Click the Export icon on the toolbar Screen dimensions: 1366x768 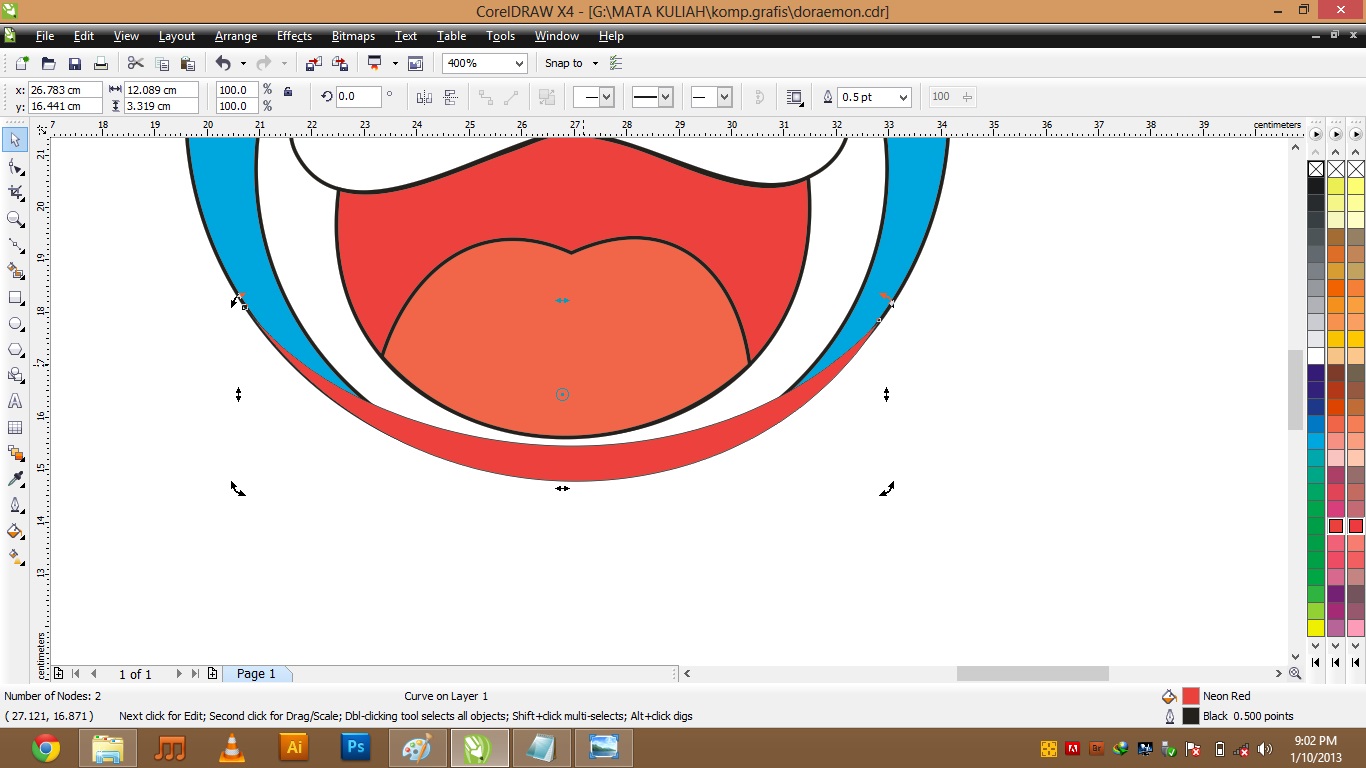click(x=340, y=62)
